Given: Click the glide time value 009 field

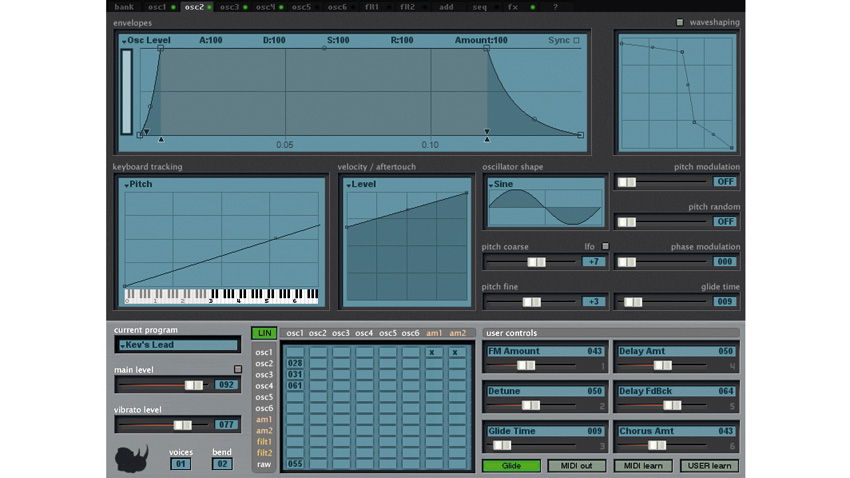Looking at the screenshot, I should coord(725,302).
